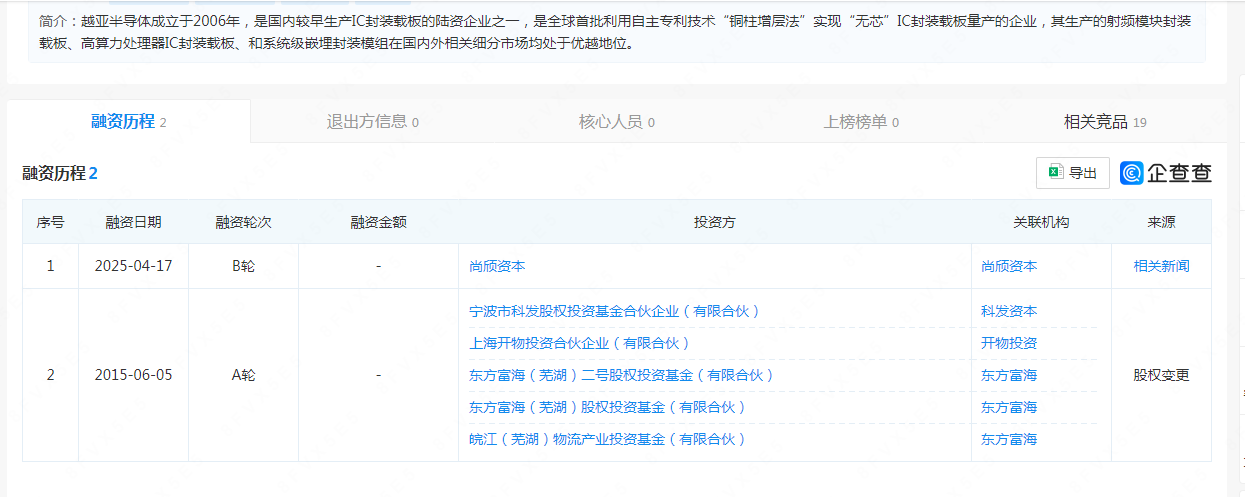Open 尚颀资本 link in 关联机构 column

[1009, 266]
